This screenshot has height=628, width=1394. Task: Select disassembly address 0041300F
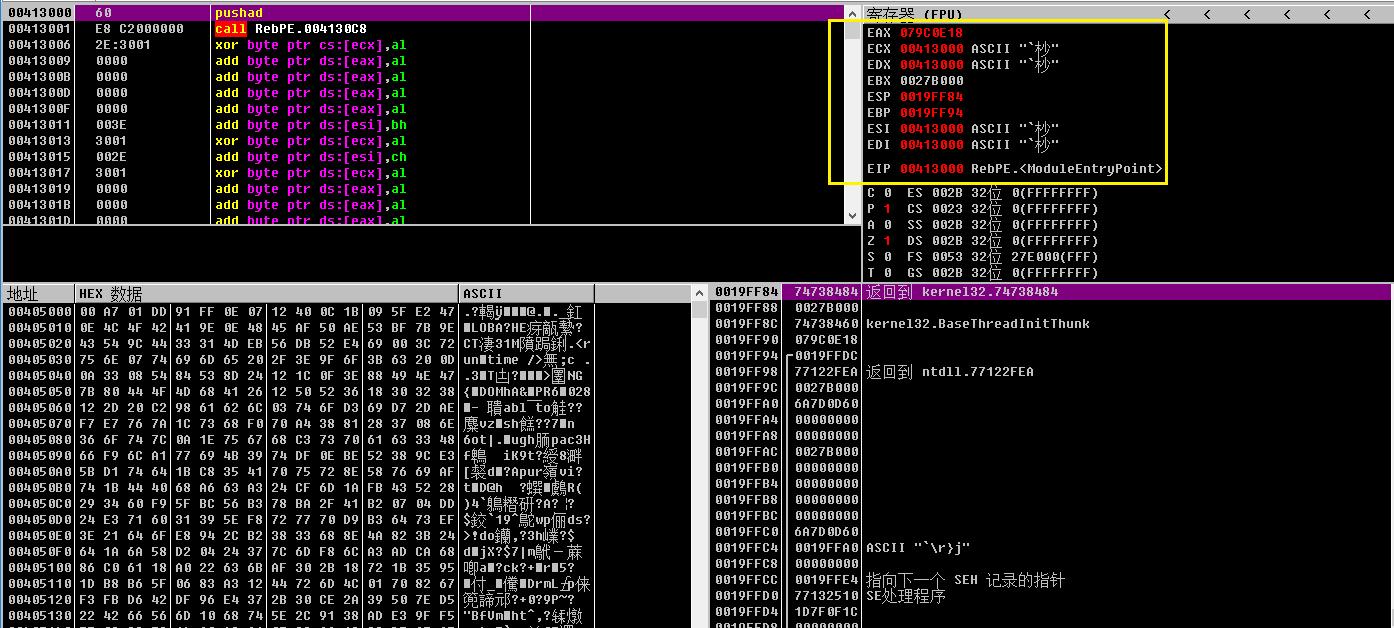point(39,109)
